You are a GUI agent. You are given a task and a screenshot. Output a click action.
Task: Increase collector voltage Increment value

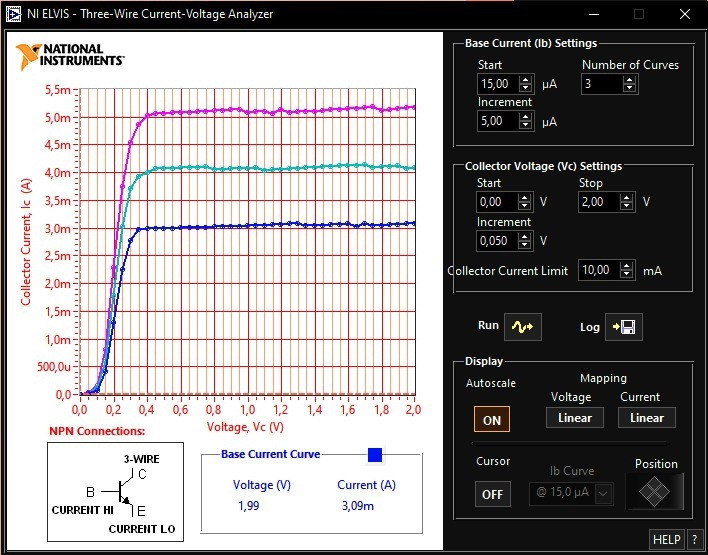click(x=524, y=237)
